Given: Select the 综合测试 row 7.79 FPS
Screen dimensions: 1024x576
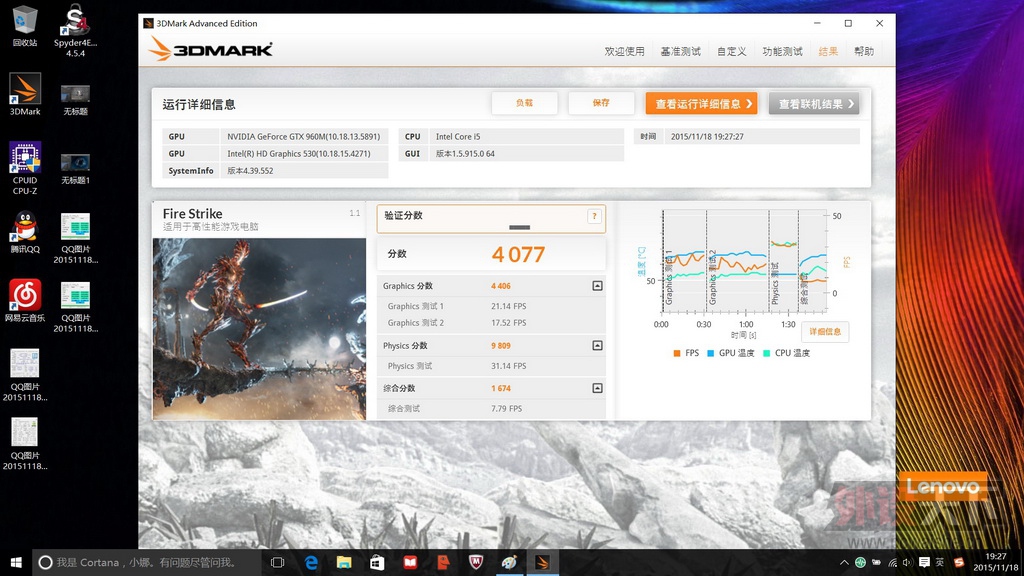Looking at the screenshot, I should tap(491, 408).
